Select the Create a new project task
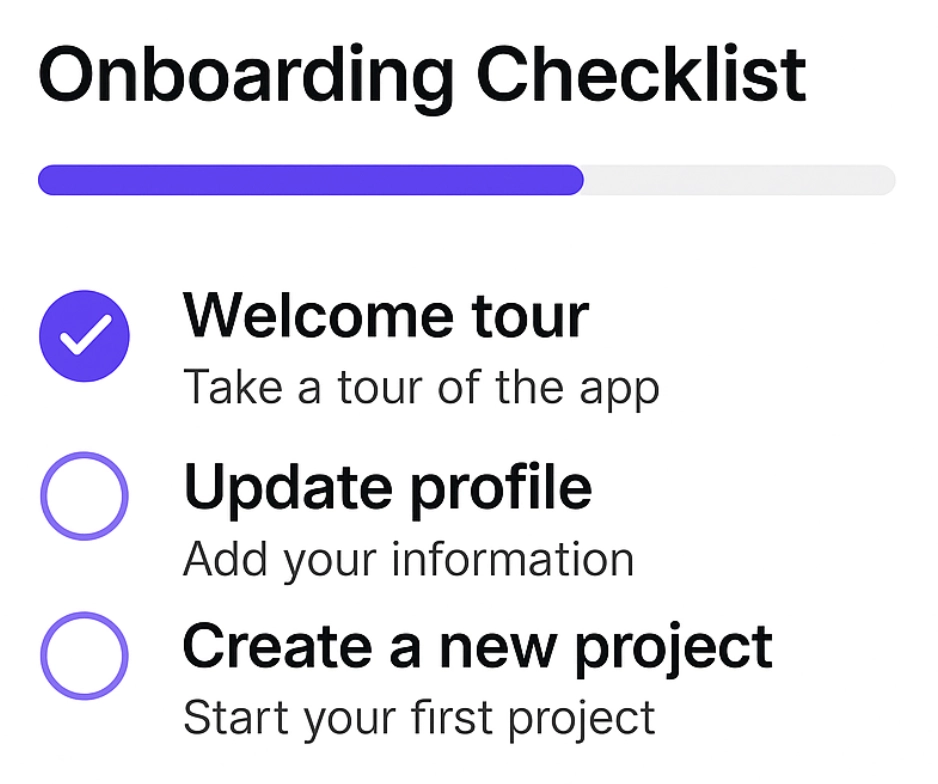Viewport: 938px width, 784px height. (x=478, y=645)
